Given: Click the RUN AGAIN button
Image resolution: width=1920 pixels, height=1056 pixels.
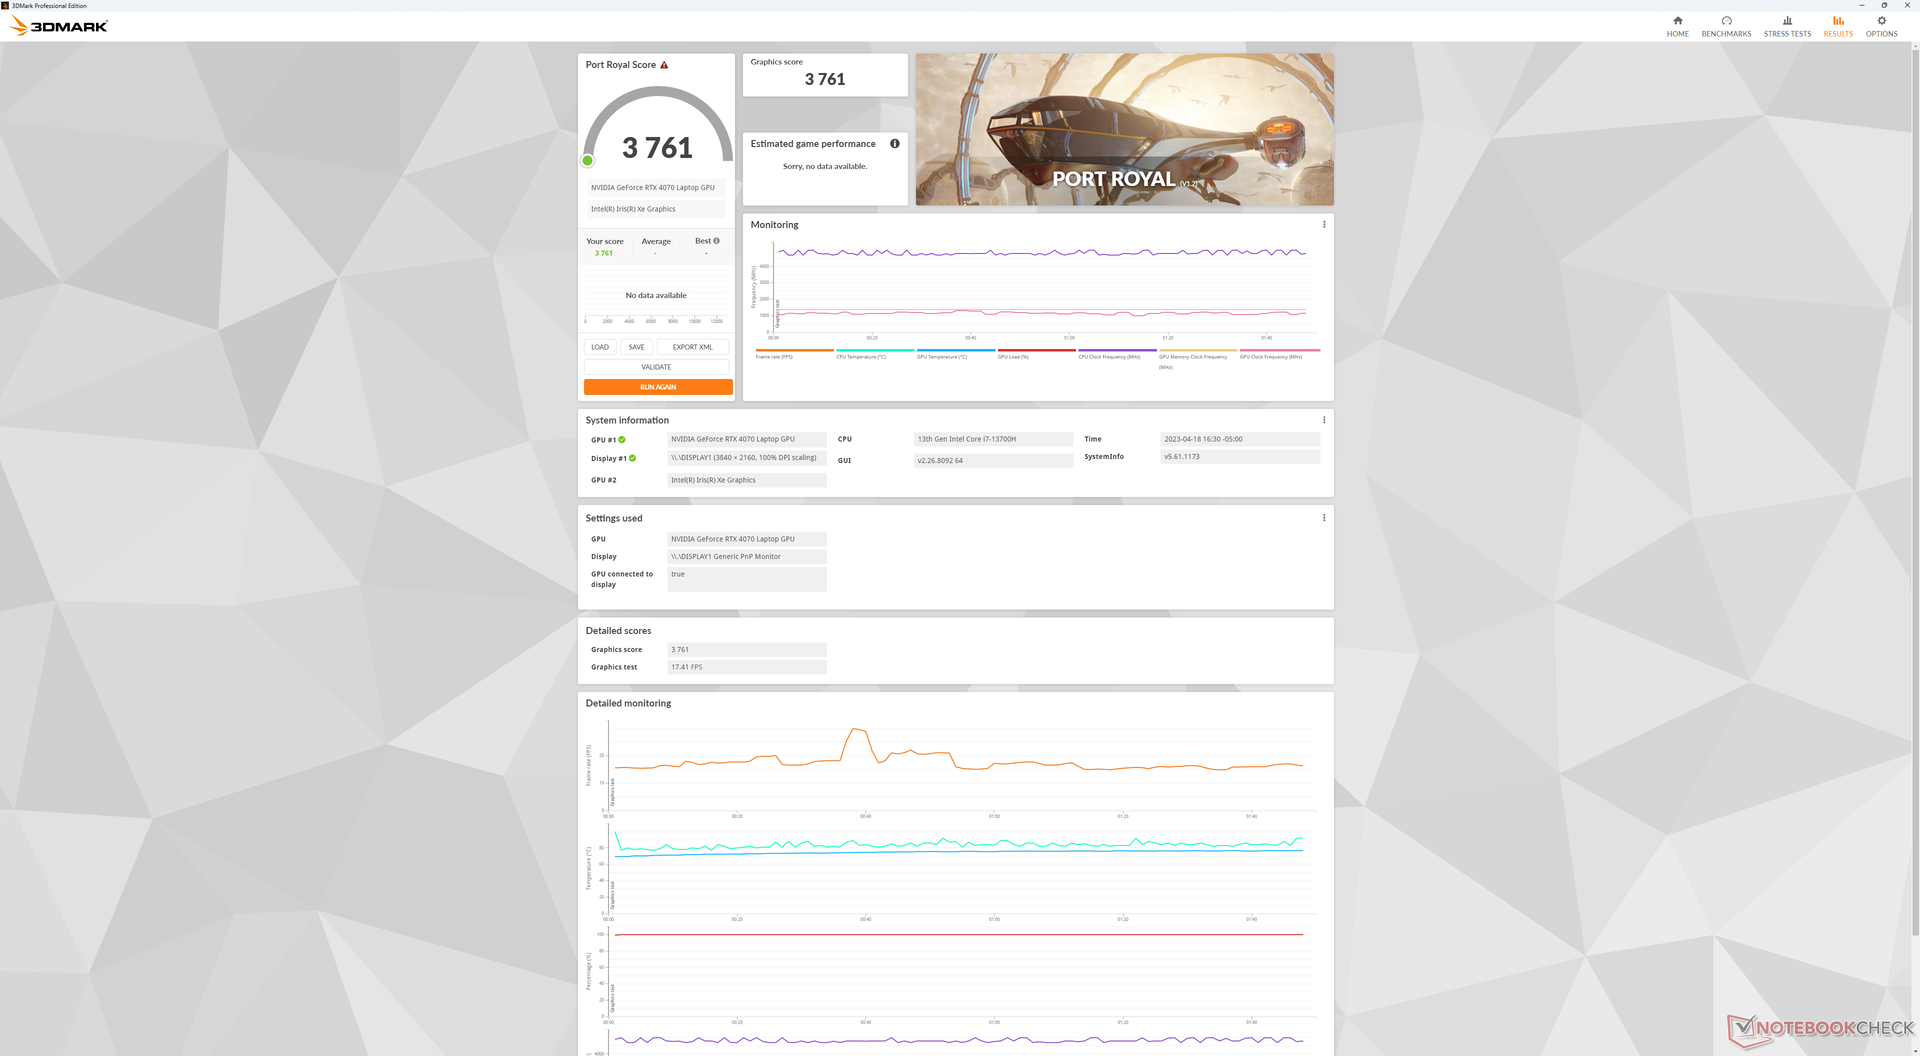Looking at the screenshot, I should click(658, 387).
